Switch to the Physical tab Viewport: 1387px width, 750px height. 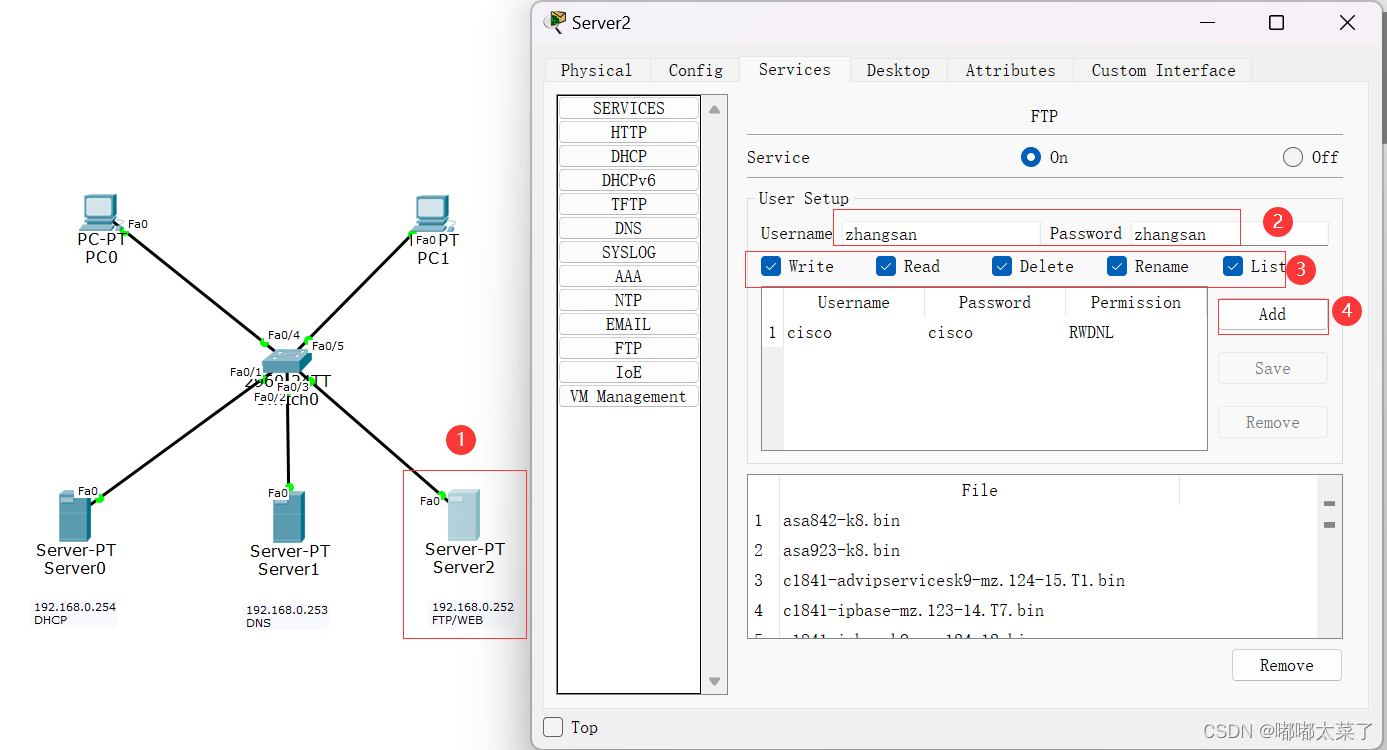tap(597, 70)
